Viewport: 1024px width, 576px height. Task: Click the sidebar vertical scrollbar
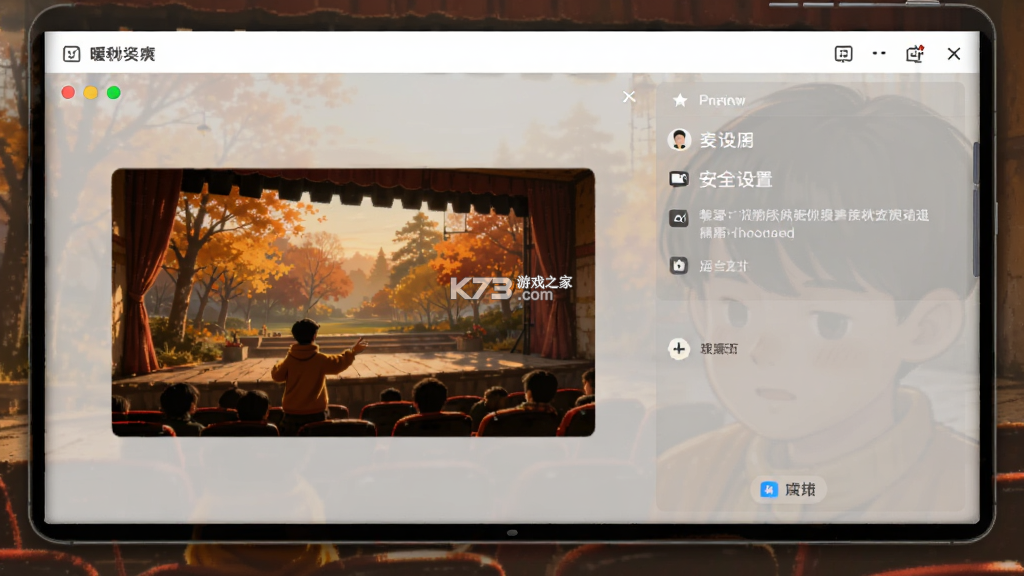click(x=976, y=209)
